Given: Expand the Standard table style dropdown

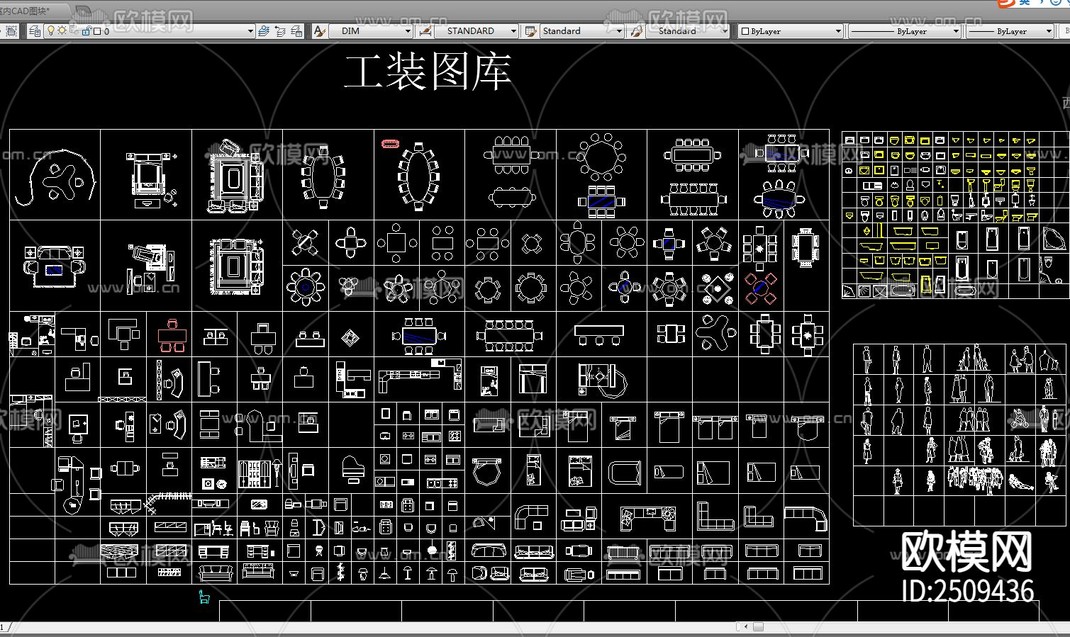Looking at the screenshot, I should pyautogui.click(x=619, y=31).
